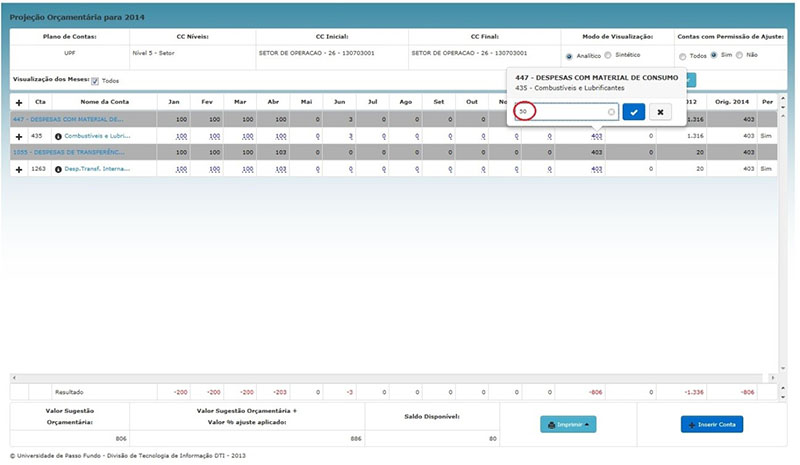Click Saldo Disponível value '80'
Viewport: 800px width, 465px height.
click(x=493, y=439)
